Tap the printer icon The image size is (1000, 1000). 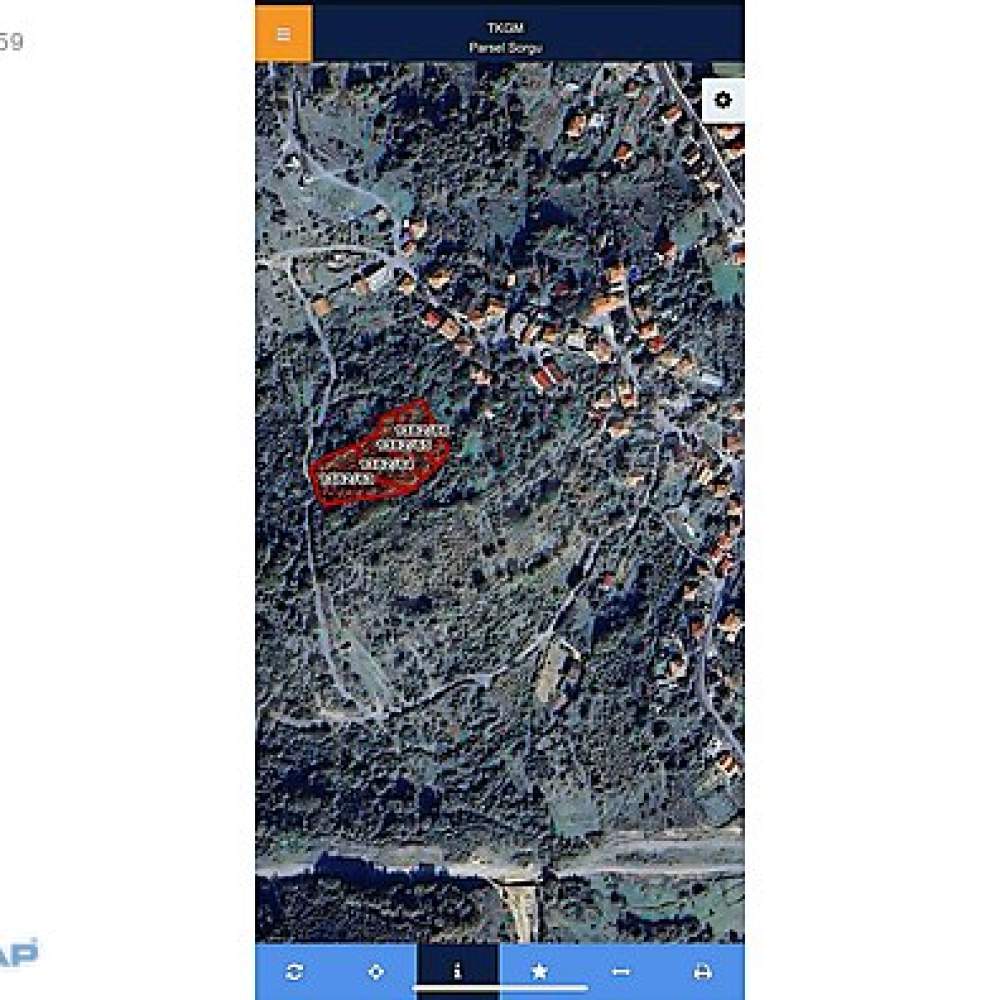[x=702, y=971]
